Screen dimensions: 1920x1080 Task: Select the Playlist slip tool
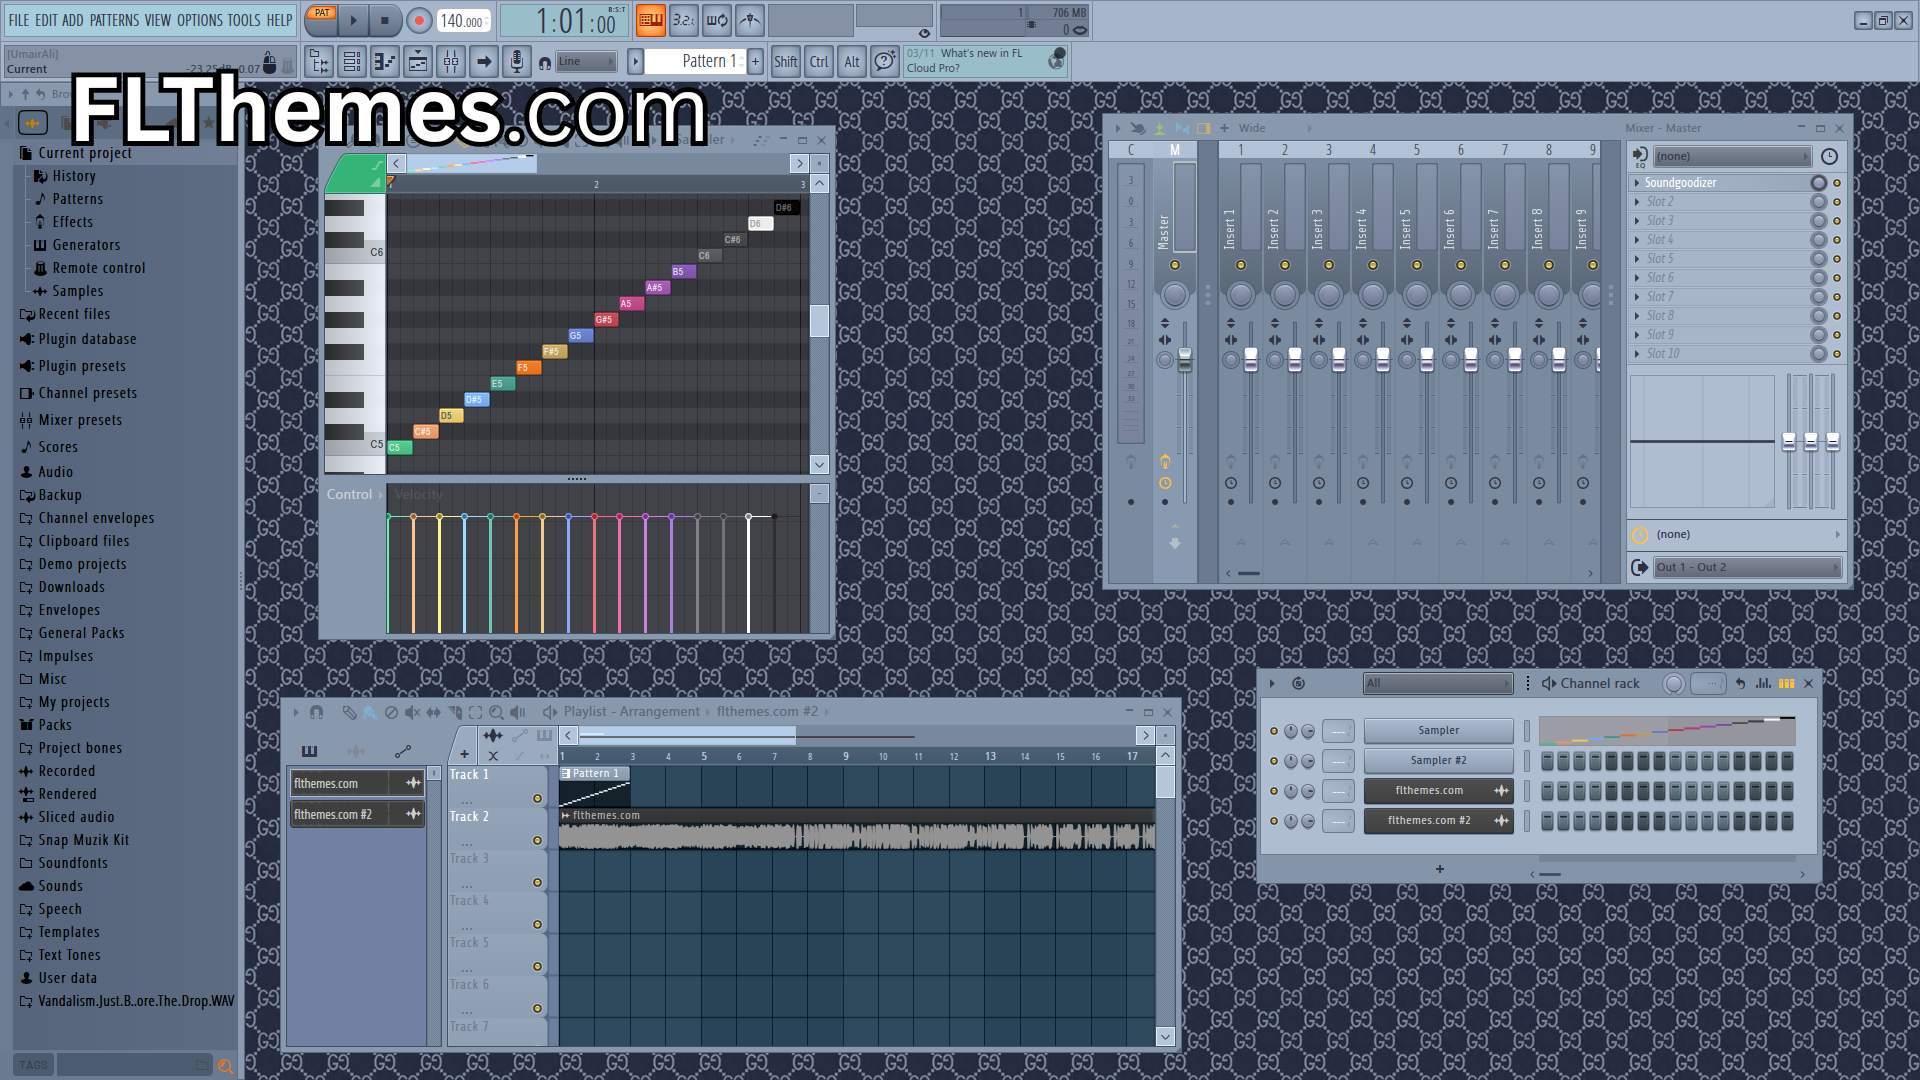pos(433,712)
